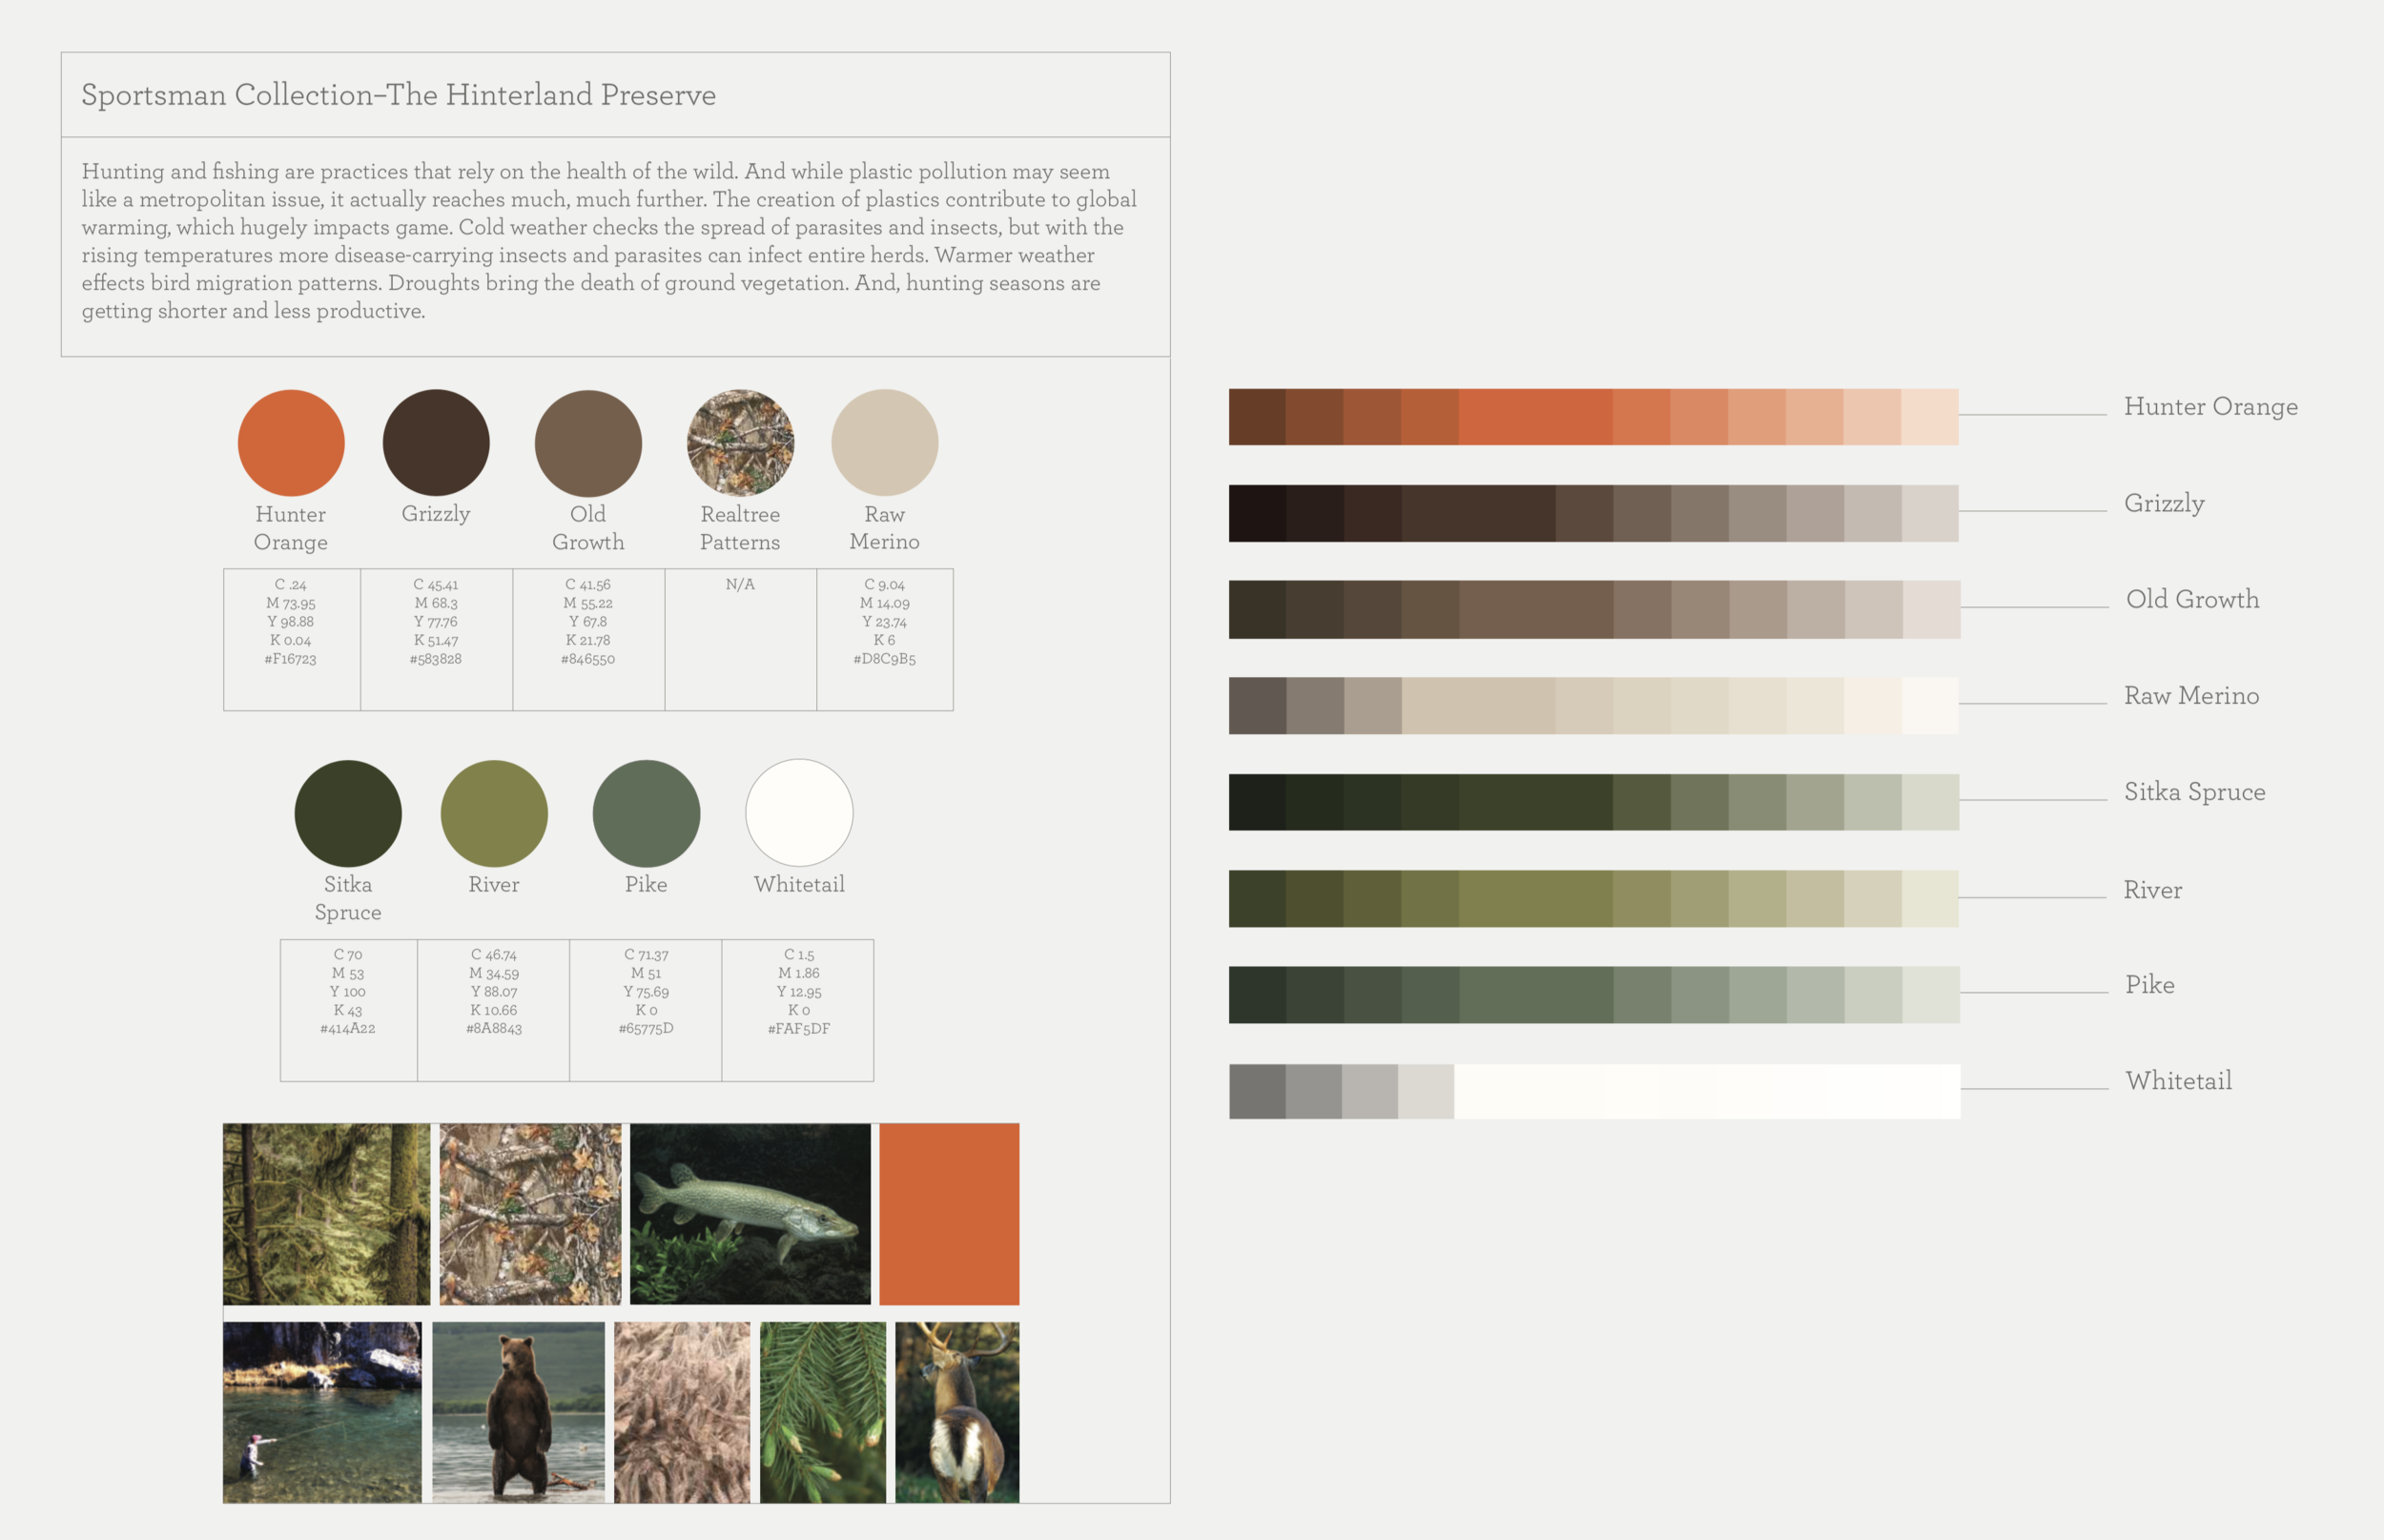Select the #F16723 hex value cell
Viewport: 2384px width, 1540px height.
click(291, 659)
